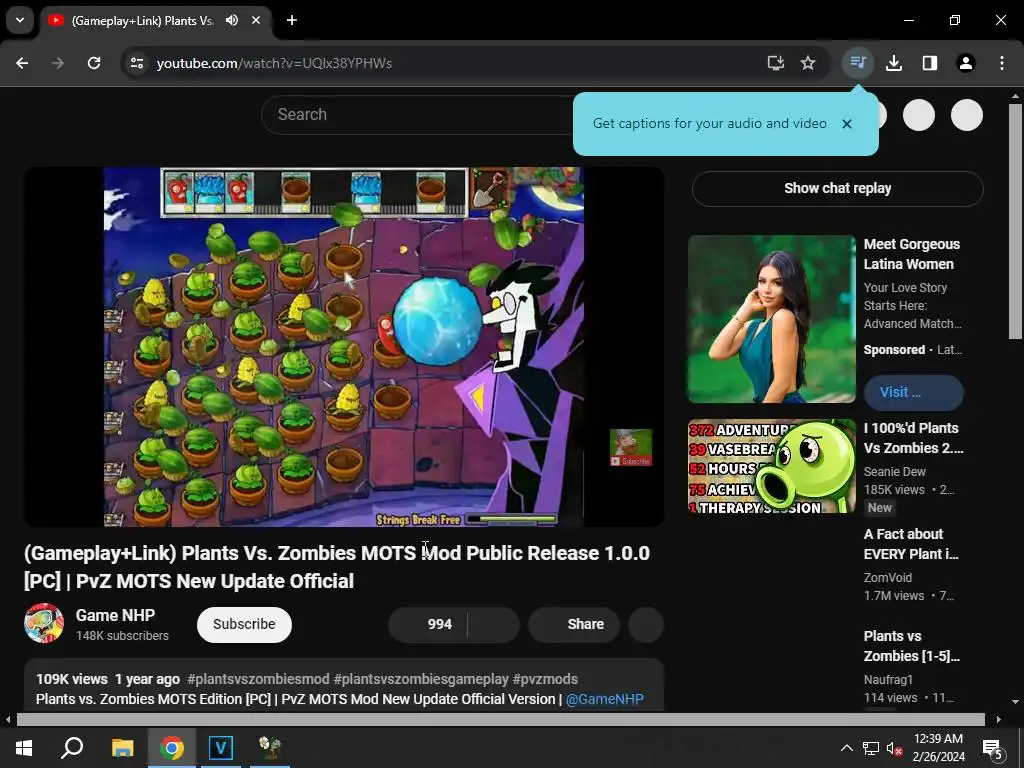Subscribe to Game NHP
Image resolution: width=1024 pixels, height=768 pixels.
pyautogui.click(x=244, y=624)
